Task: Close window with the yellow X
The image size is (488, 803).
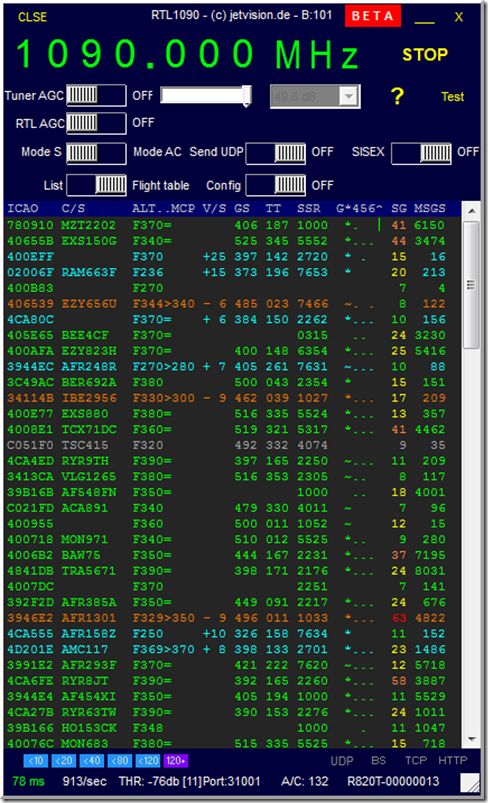Action: click(x=459, y=17)
